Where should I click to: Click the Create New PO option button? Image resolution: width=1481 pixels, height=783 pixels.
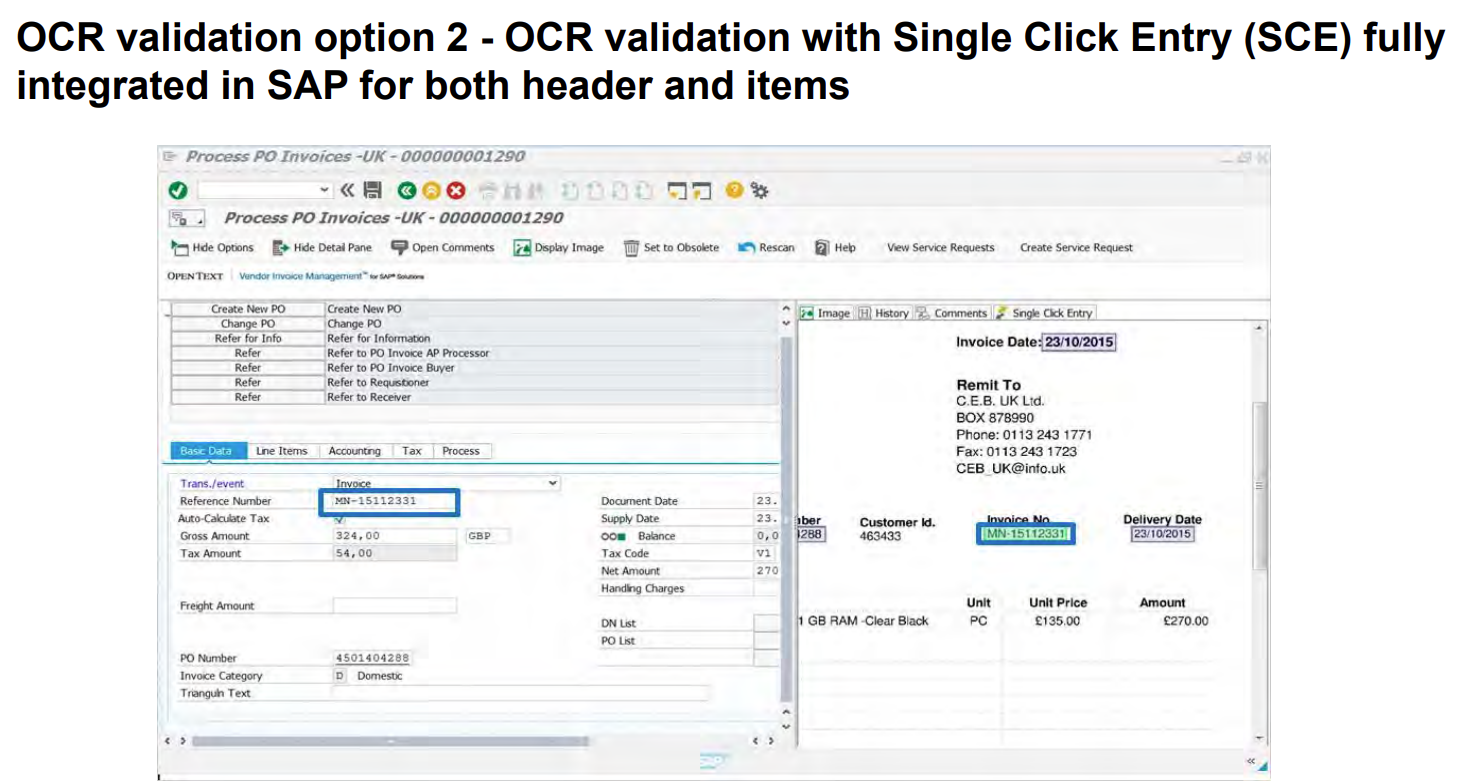click(248, 309)
